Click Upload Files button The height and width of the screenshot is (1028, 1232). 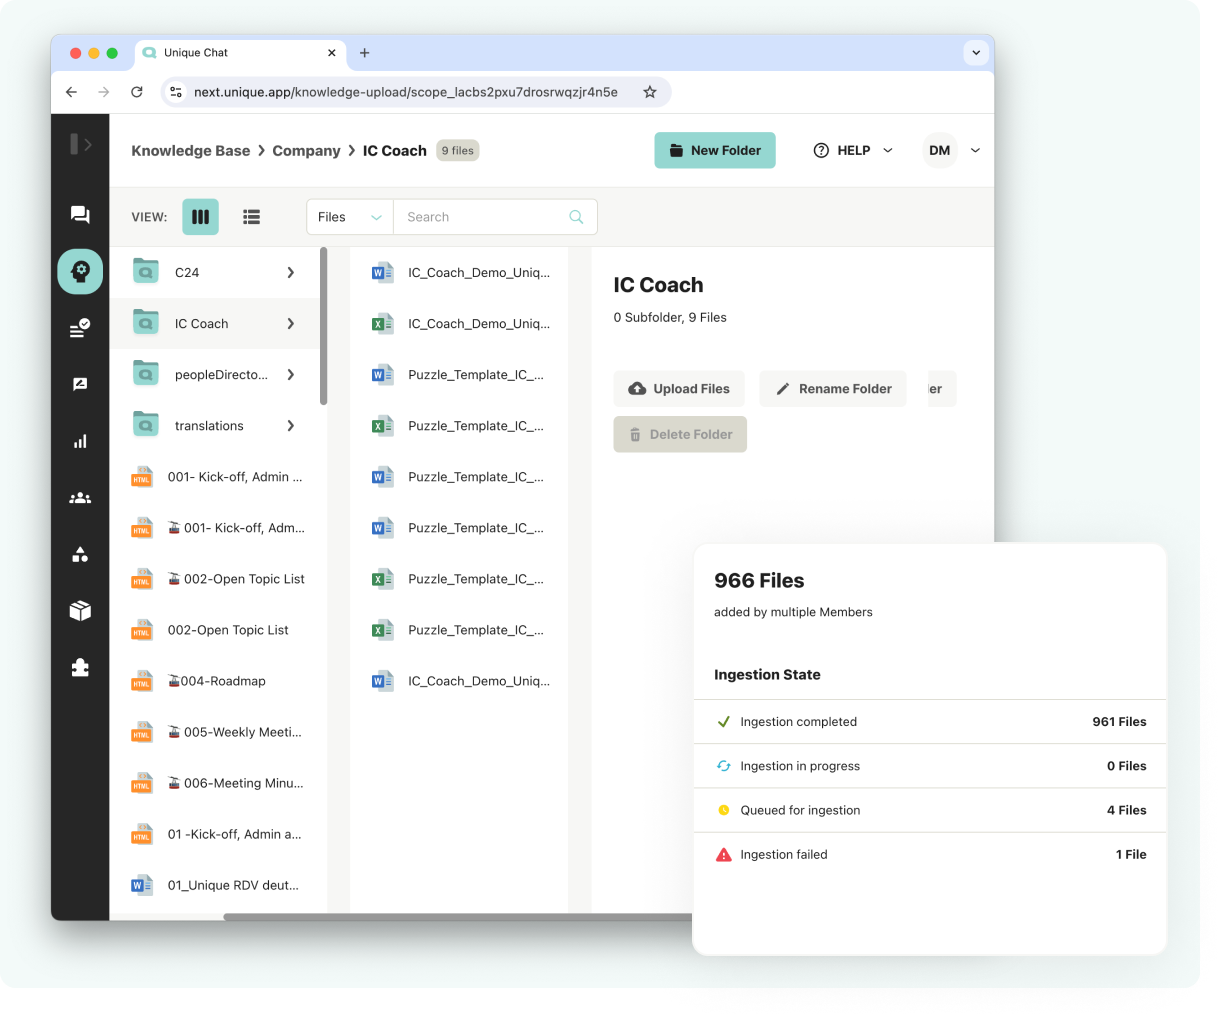[680, 389]
